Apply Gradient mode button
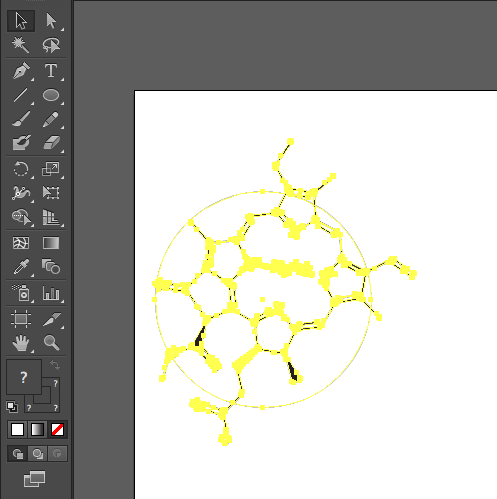 pyautogui.click(x=37, y=429)
